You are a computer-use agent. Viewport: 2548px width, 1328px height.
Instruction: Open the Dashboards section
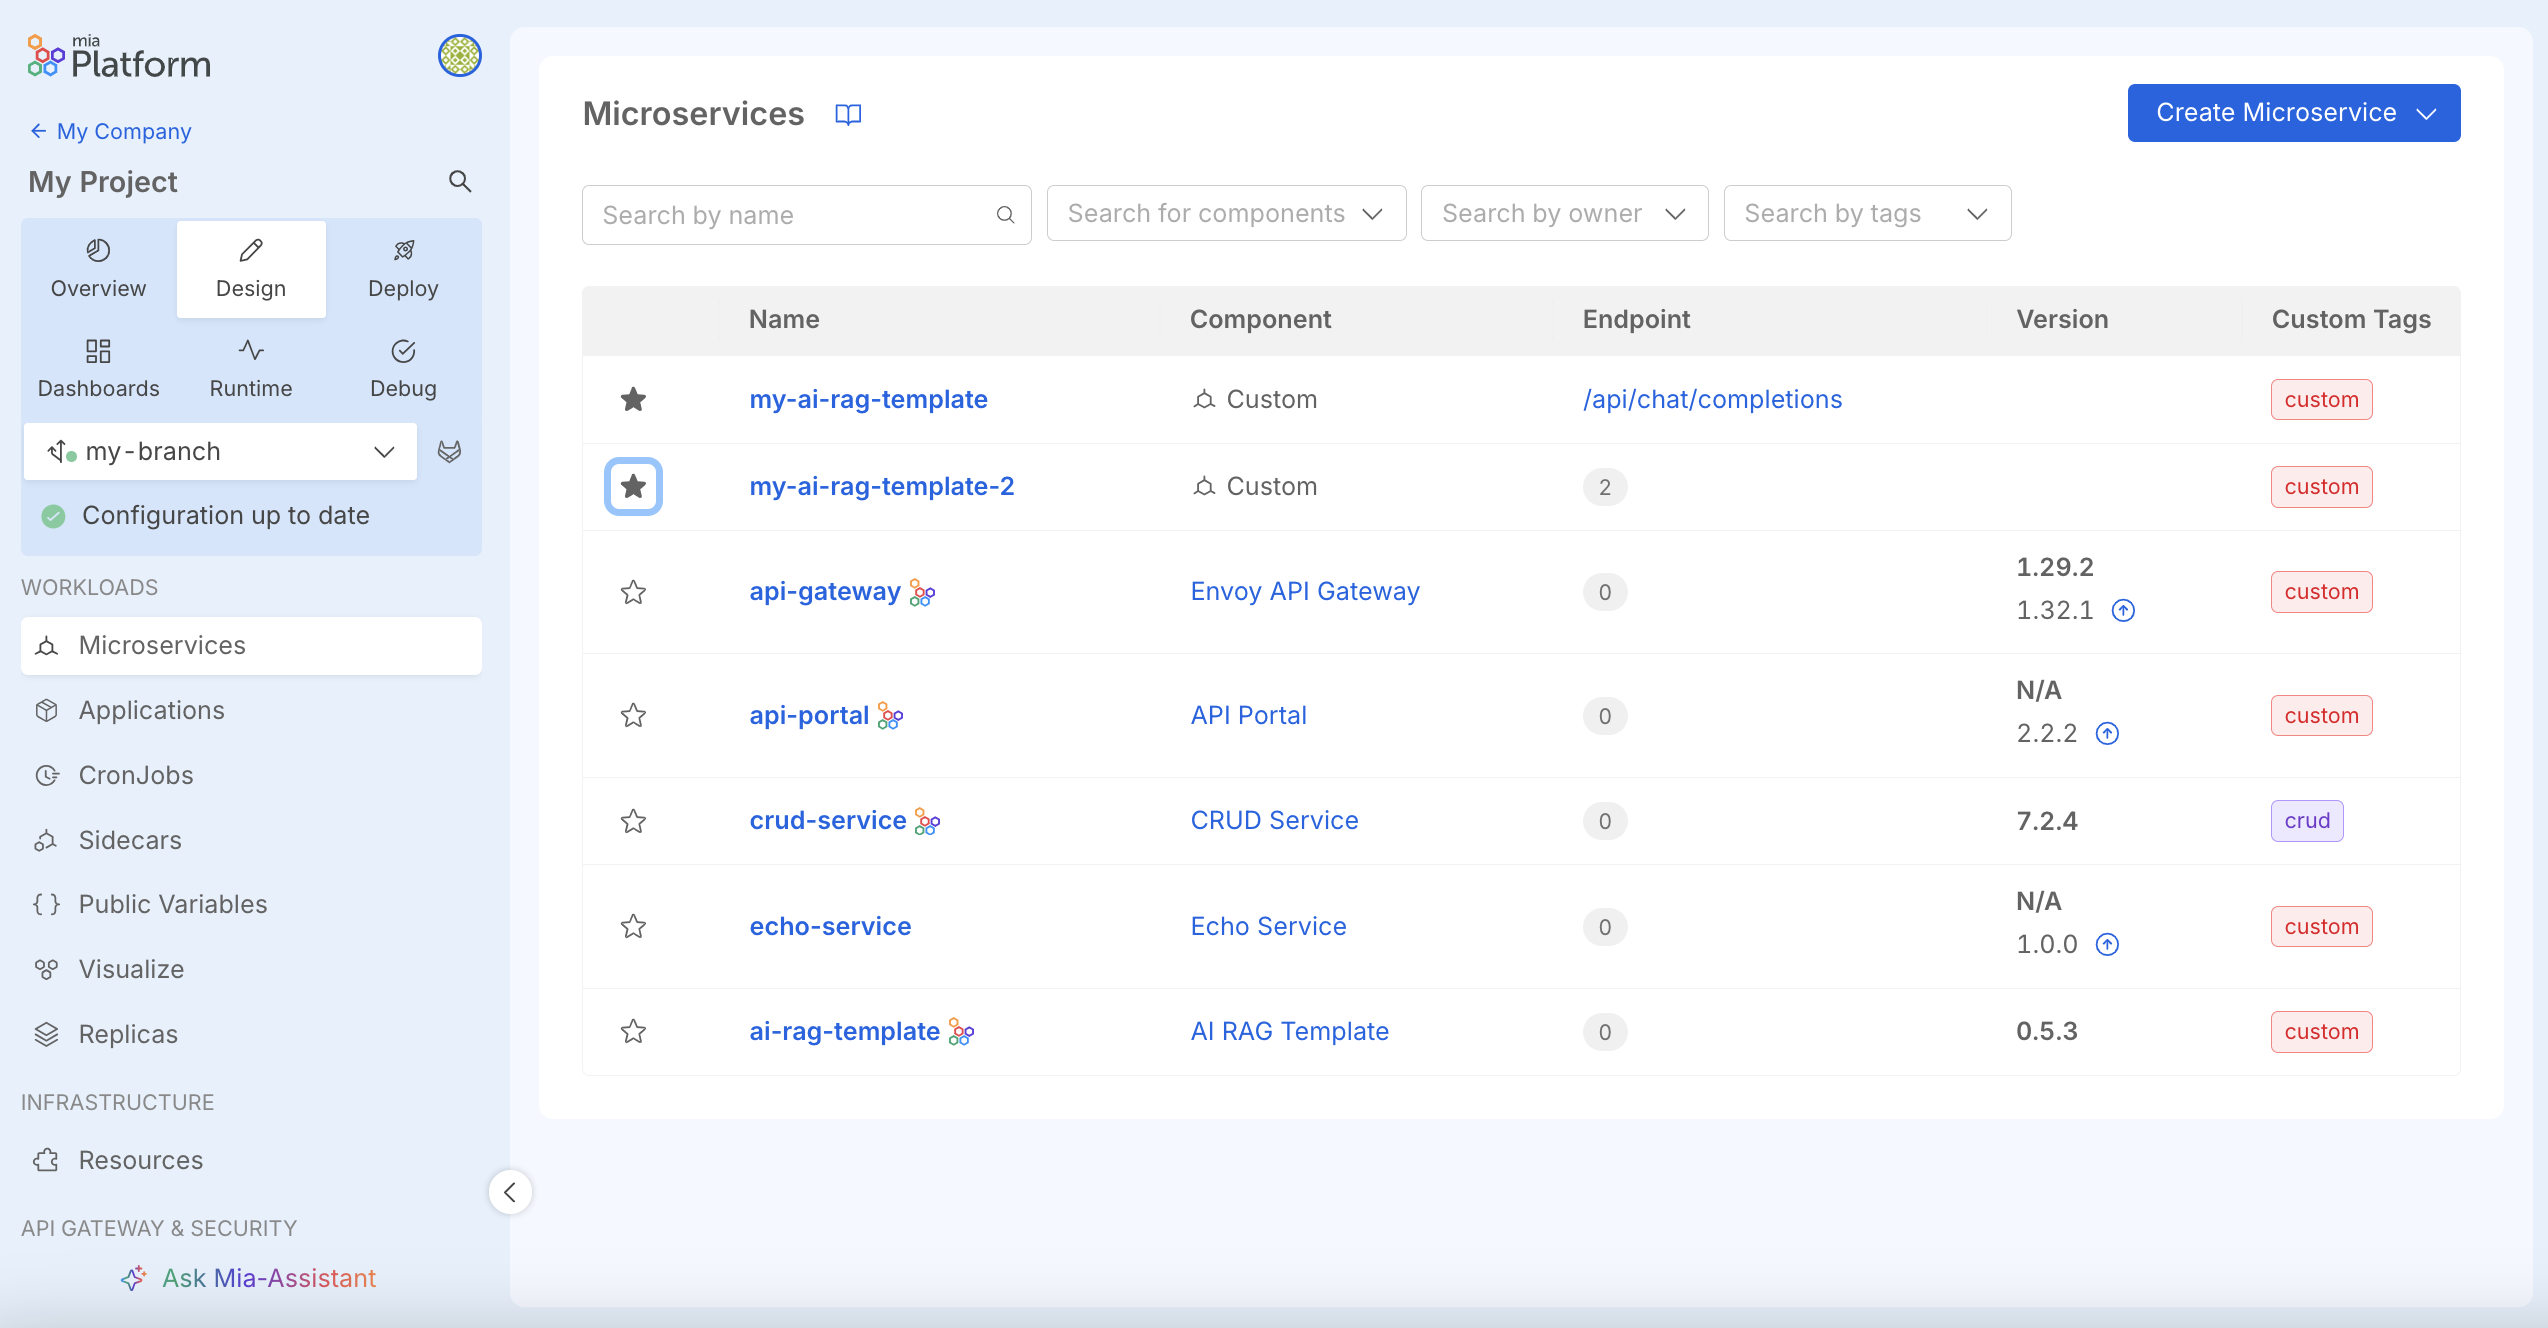[98, 369]
